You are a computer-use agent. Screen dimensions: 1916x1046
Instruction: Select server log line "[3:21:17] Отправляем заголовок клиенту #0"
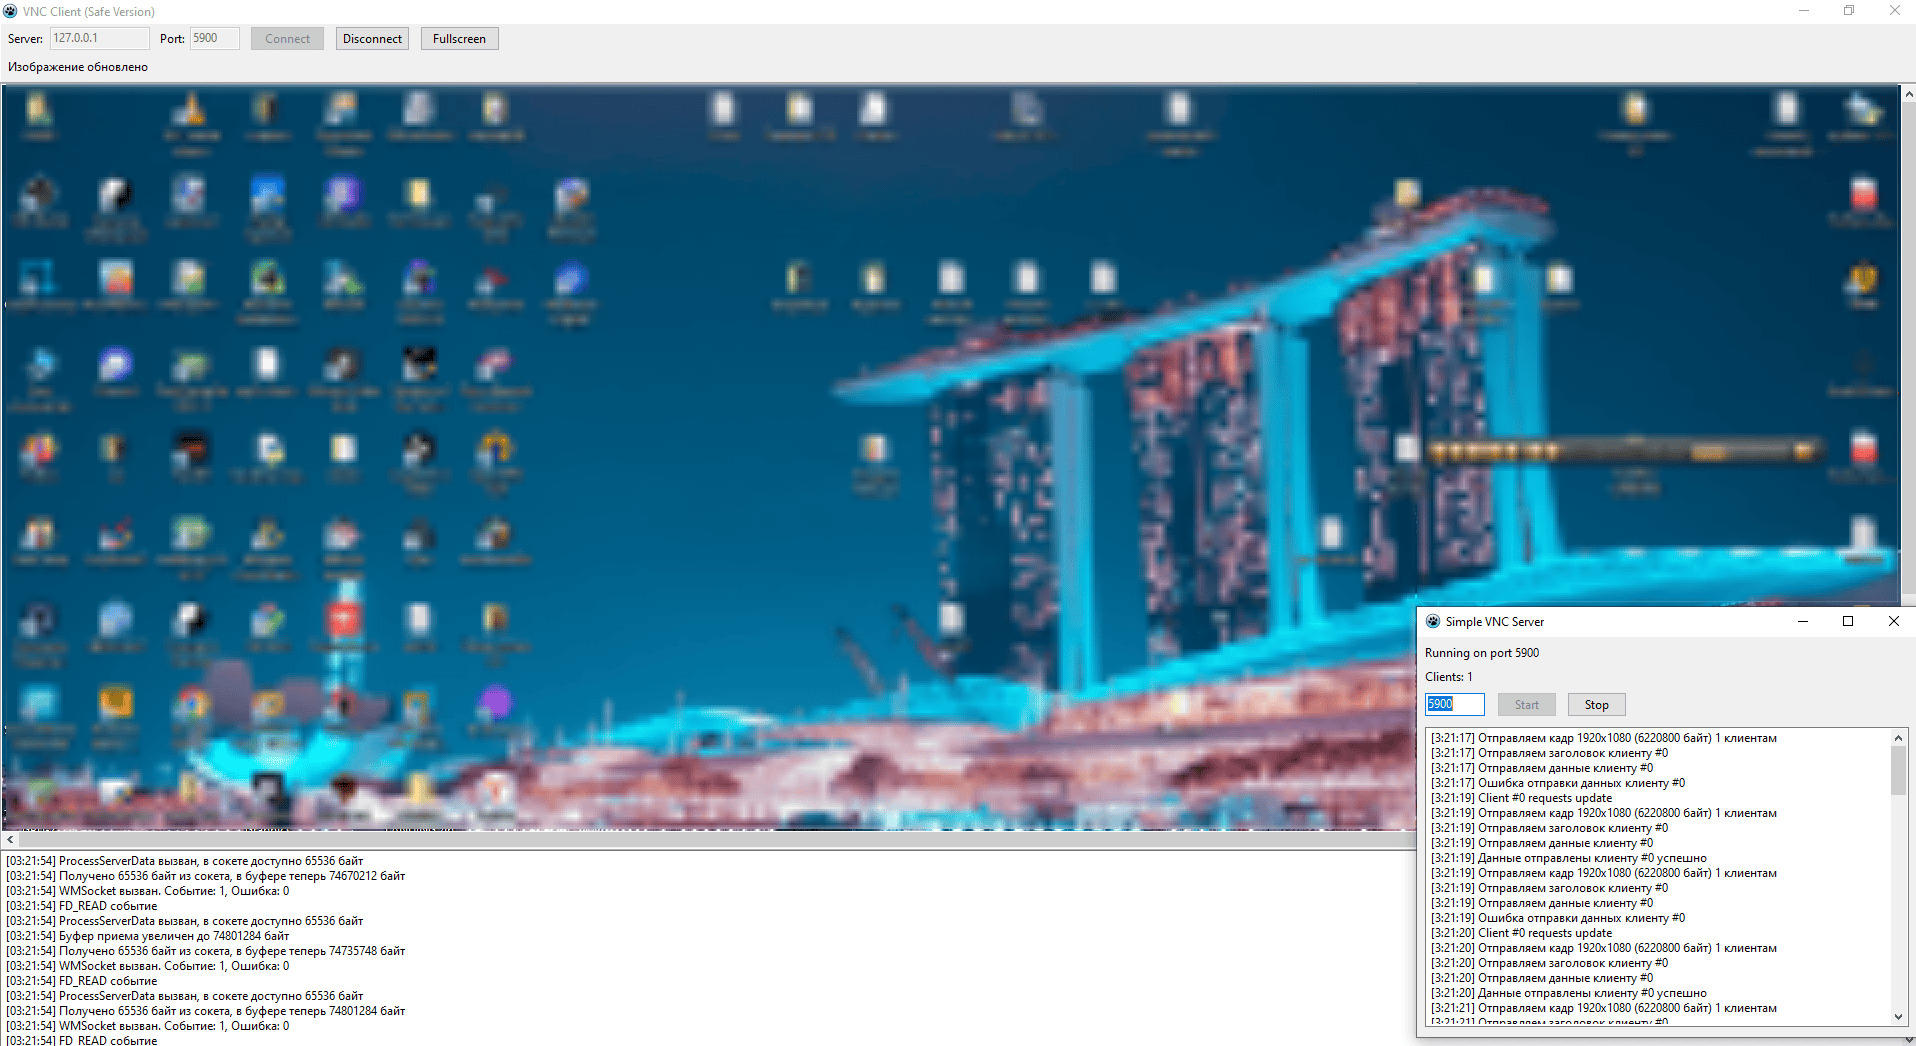1550,753
